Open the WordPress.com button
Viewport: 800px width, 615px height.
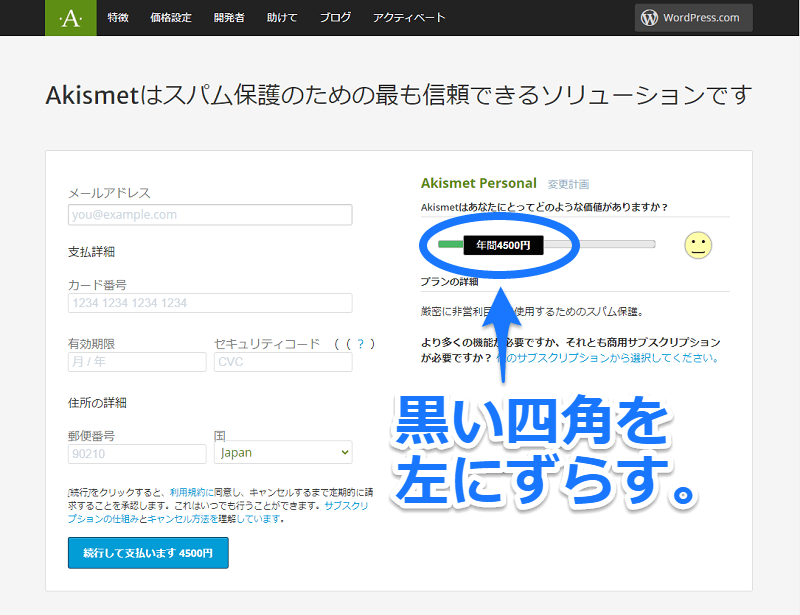pyautogui.click(x=691, y=18)
